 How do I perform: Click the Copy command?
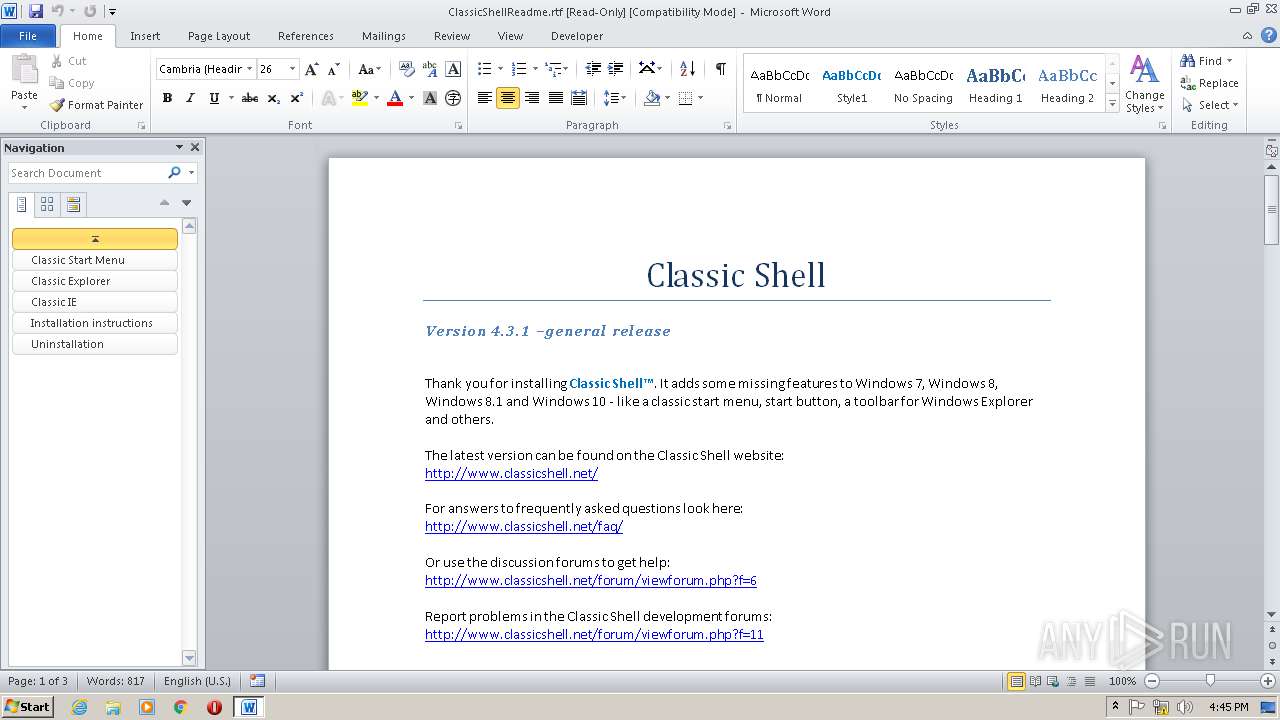pyautogui.click(x=72, y=83)
